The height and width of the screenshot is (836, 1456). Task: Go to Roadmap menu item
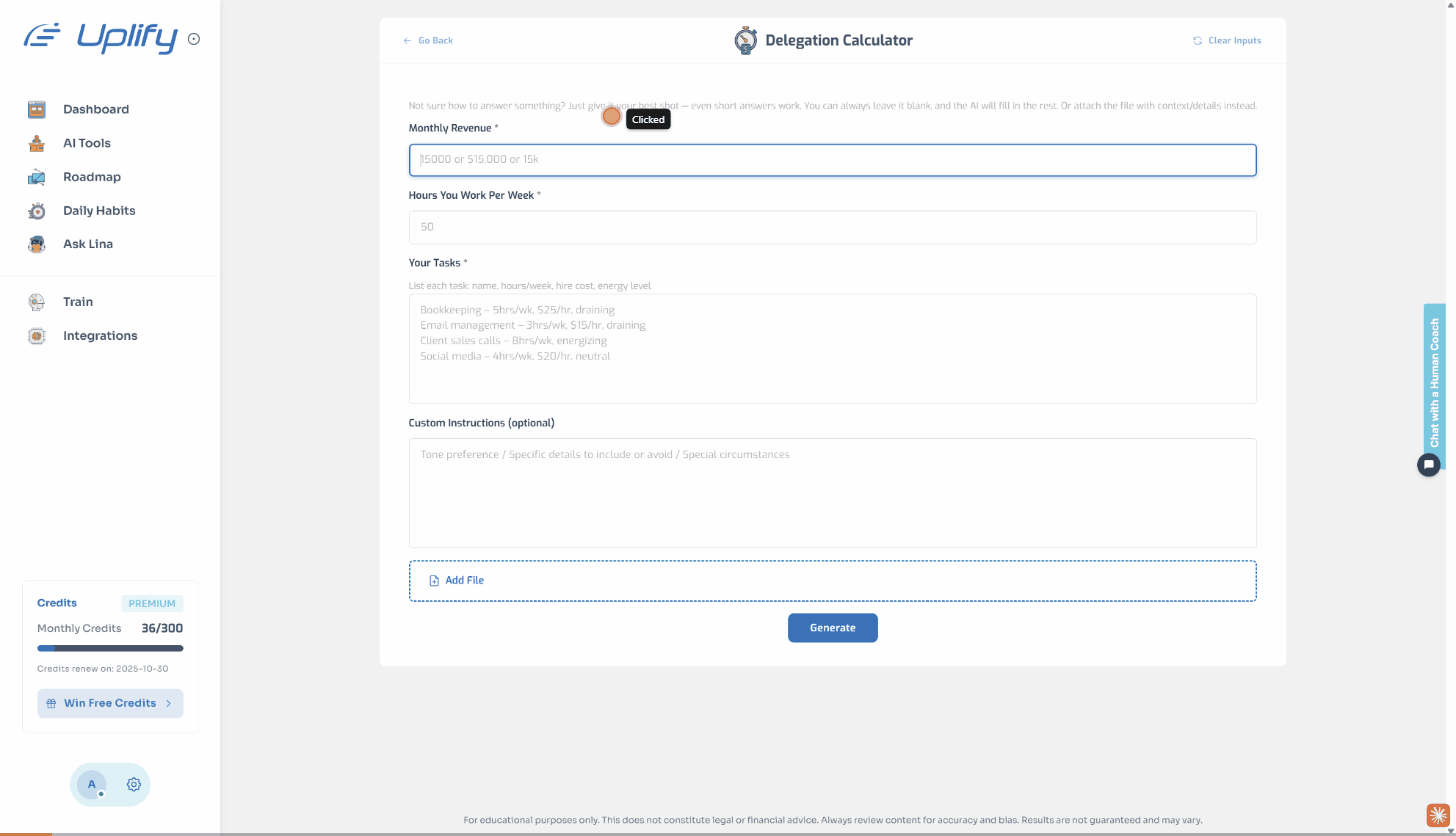(x=92, y=177)
